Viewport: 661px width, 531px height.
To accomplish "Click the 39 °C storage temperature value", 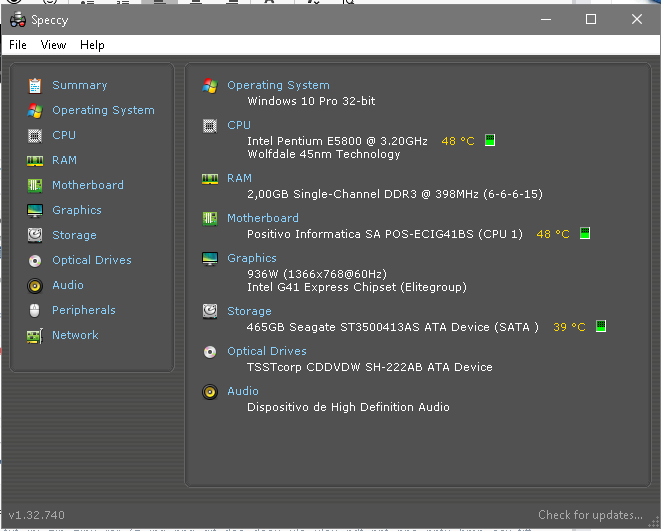I will [569, 327].
